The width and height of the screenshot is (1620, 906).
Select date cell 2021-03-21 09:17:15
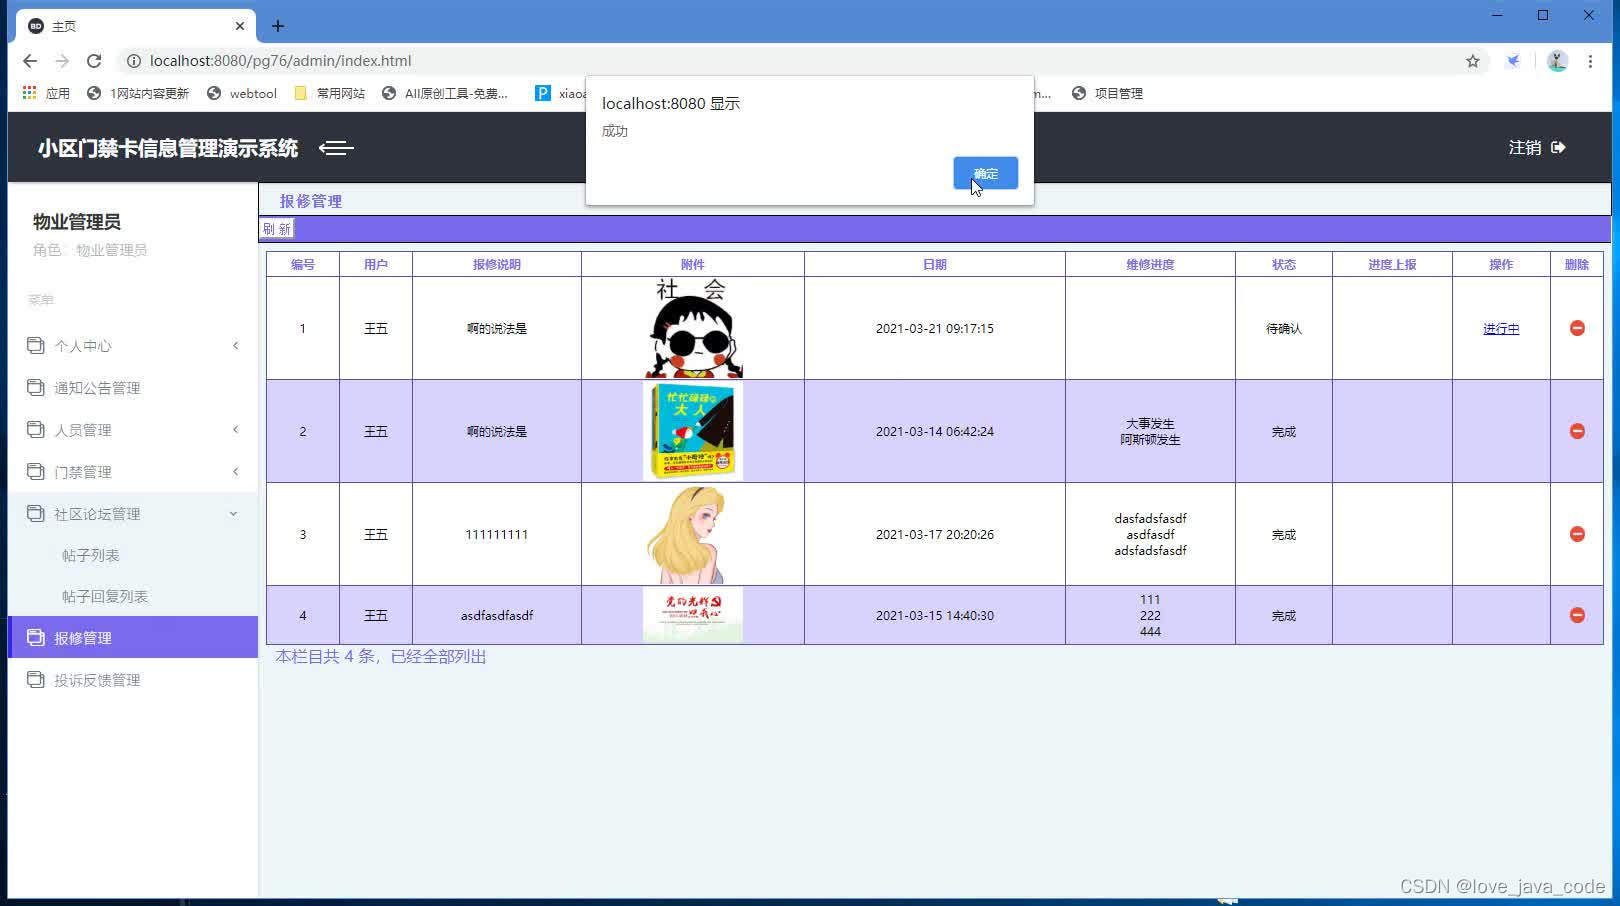(935, 328)
